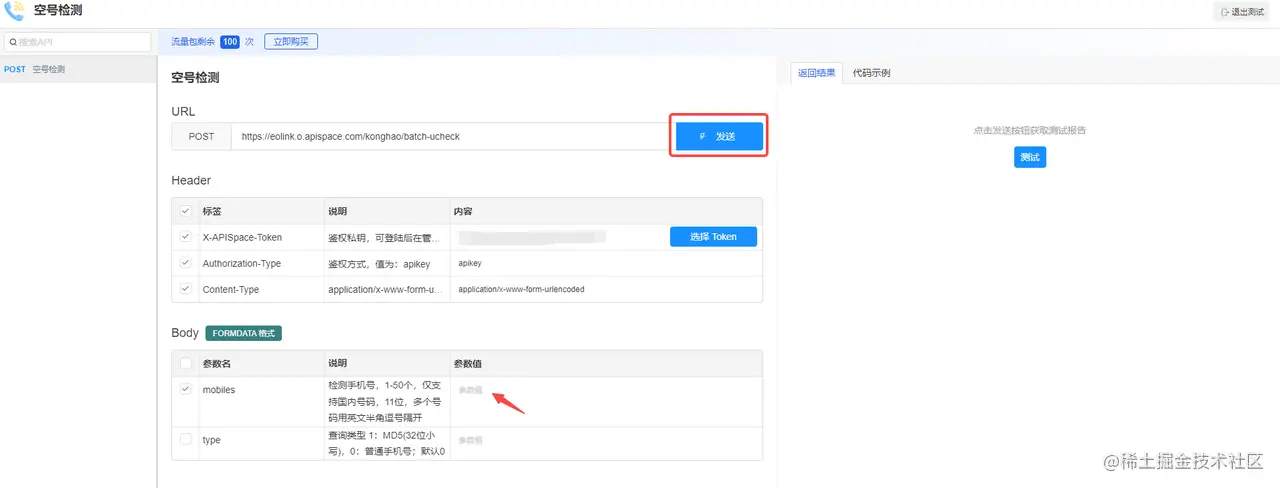Click the 退出测试 exit test button
The height and width of the screenshot is (488, 1280).
(x=1243, y=12)
